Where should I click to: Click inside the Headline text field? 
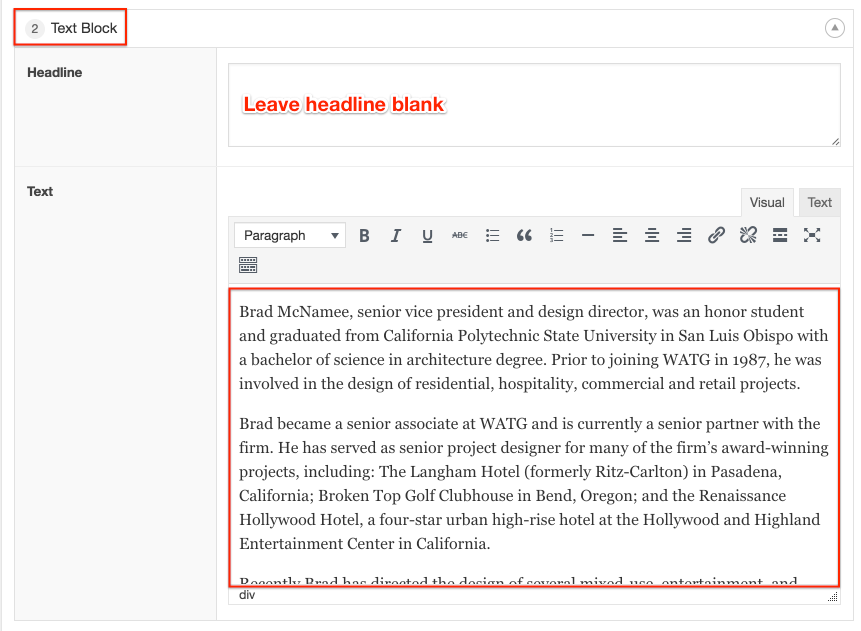(x=534, y=105)
